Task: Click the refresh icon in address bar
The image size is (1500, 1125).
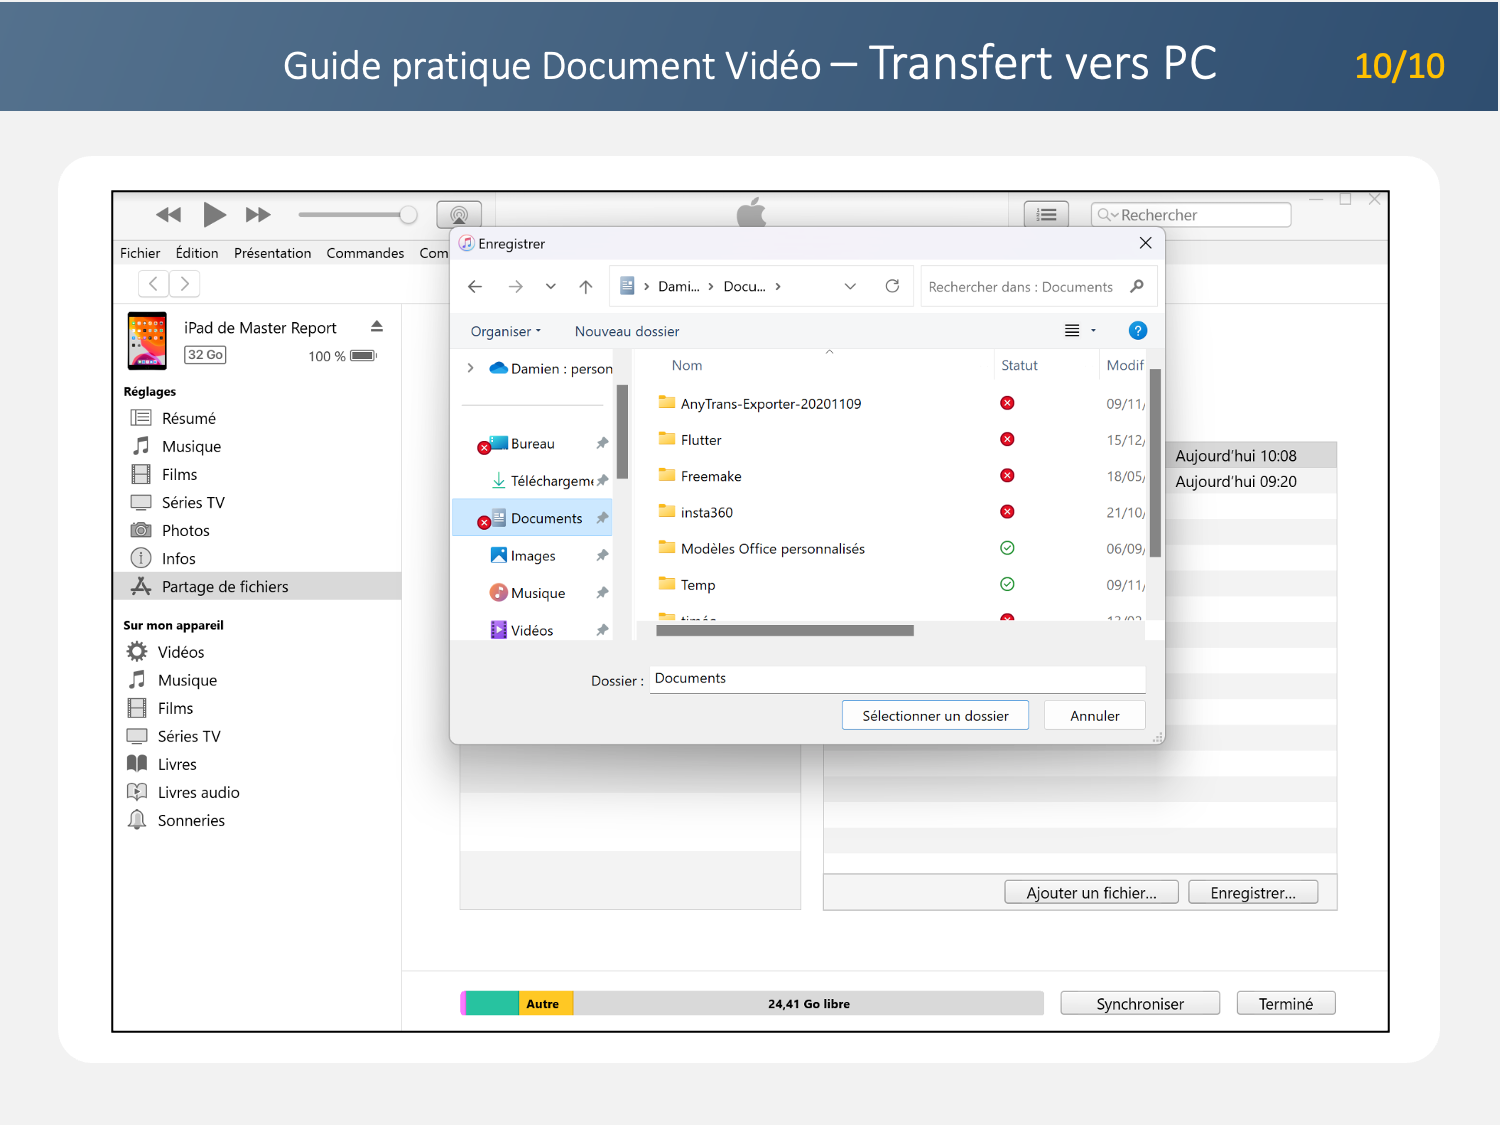Action: click(x=892, y=287)
